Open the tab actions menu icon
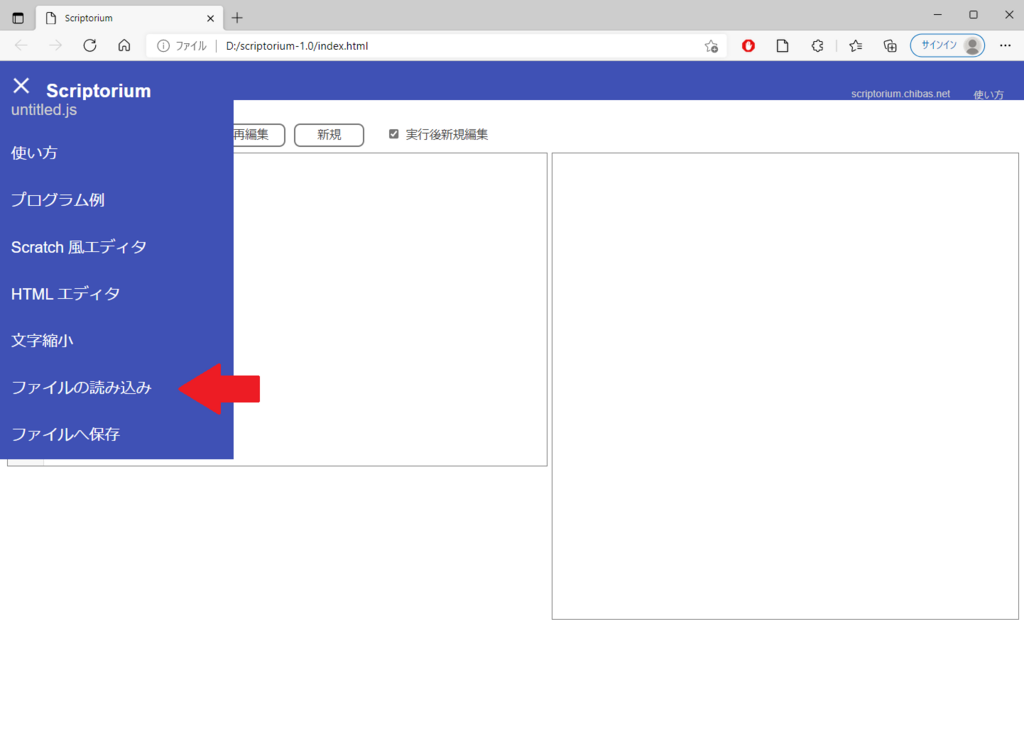 click(x=18, y=18)
